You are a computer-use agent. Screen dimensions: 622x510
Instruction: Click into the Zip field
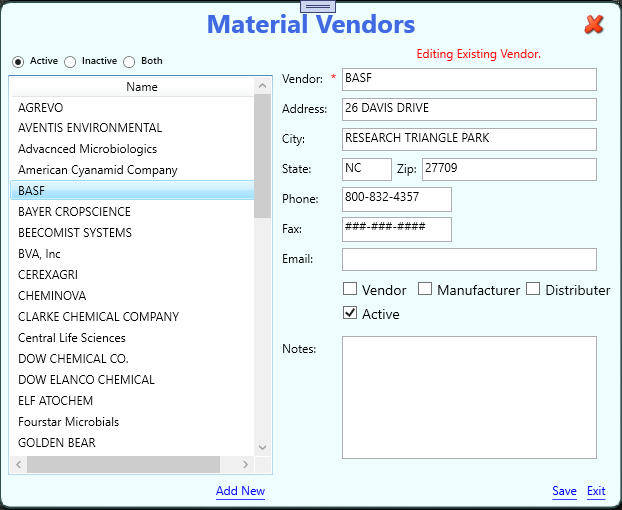(509, 169)
